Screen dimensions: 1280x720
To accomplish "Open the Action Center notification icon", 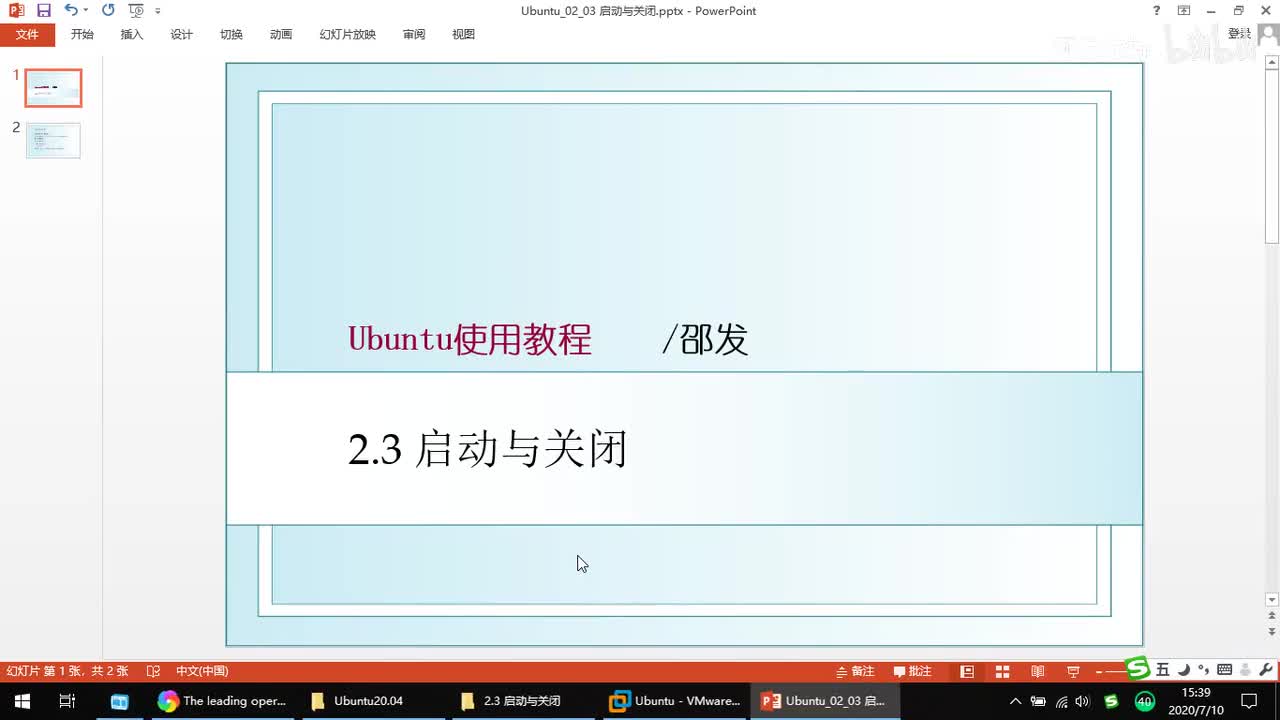I will click(1249, 701).
